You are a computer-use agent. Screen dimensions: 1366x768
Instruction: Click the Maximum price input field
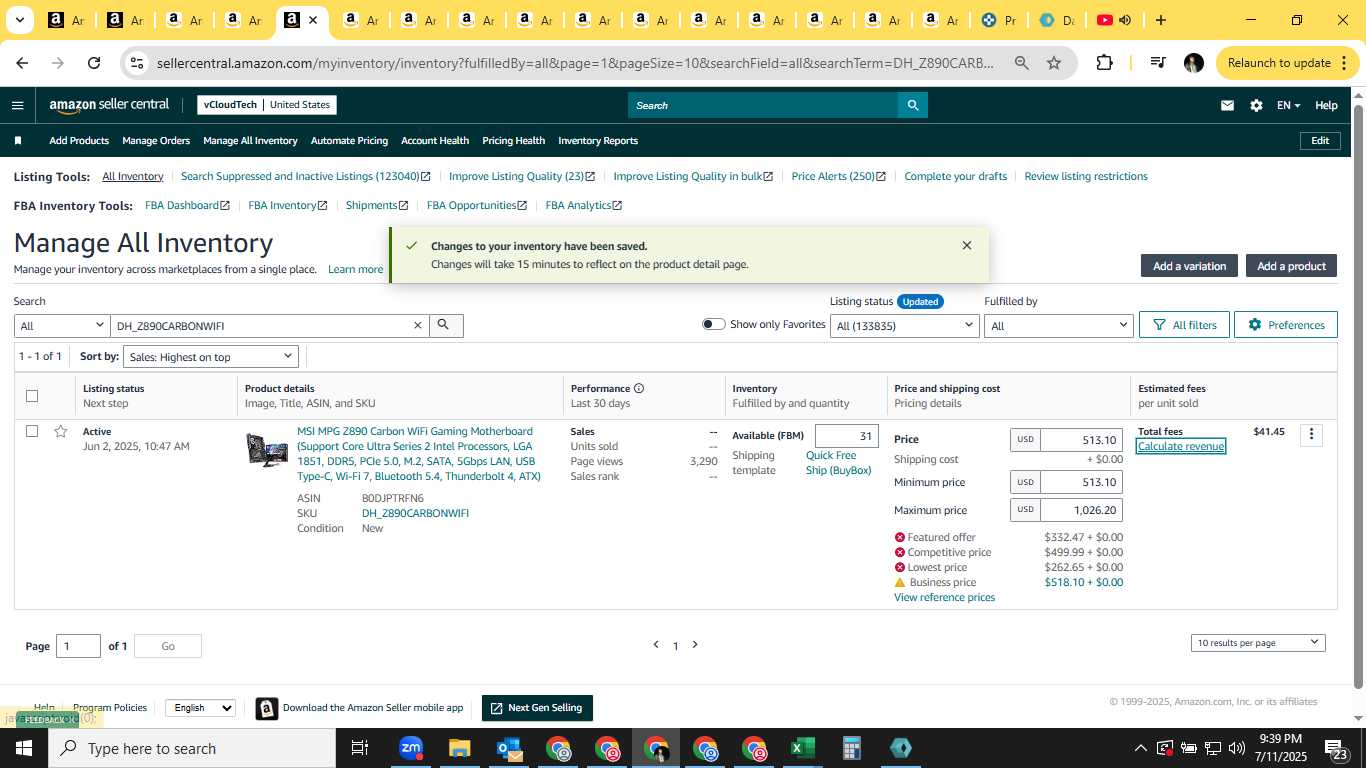click(1081, 510)
